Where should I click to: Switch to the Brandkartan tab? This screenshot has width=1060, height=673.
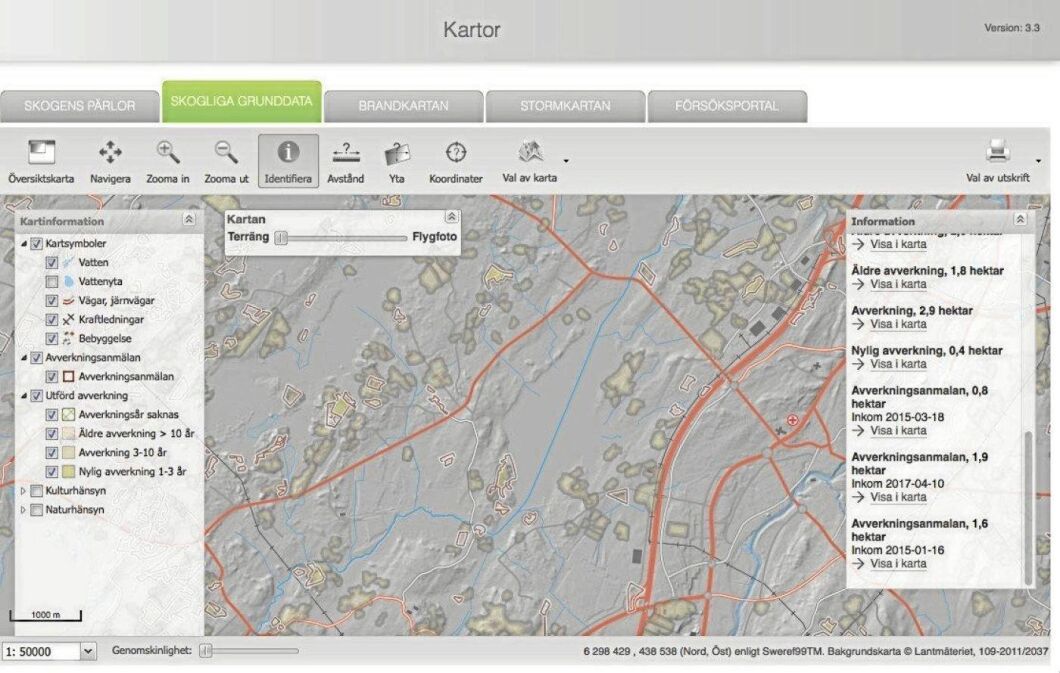(x=403, y=105)
